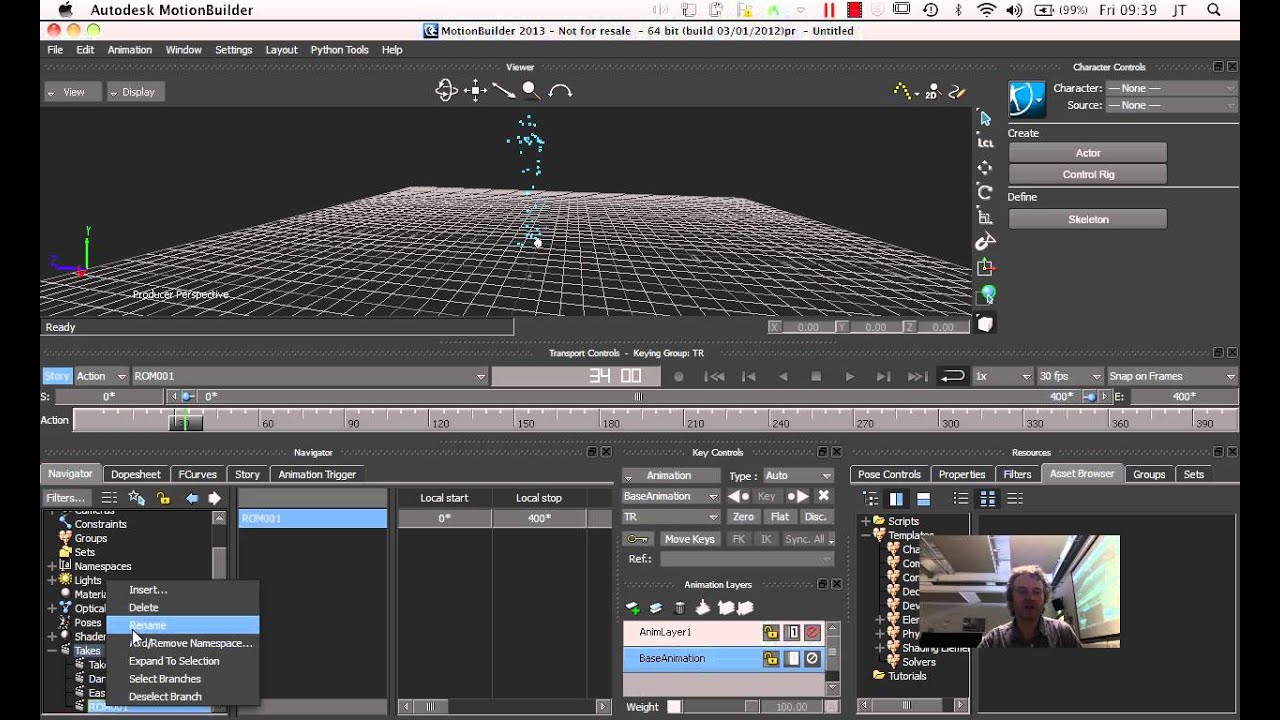
Task: Toggle loop playback in Transport Controls
Action: point(952,376)
